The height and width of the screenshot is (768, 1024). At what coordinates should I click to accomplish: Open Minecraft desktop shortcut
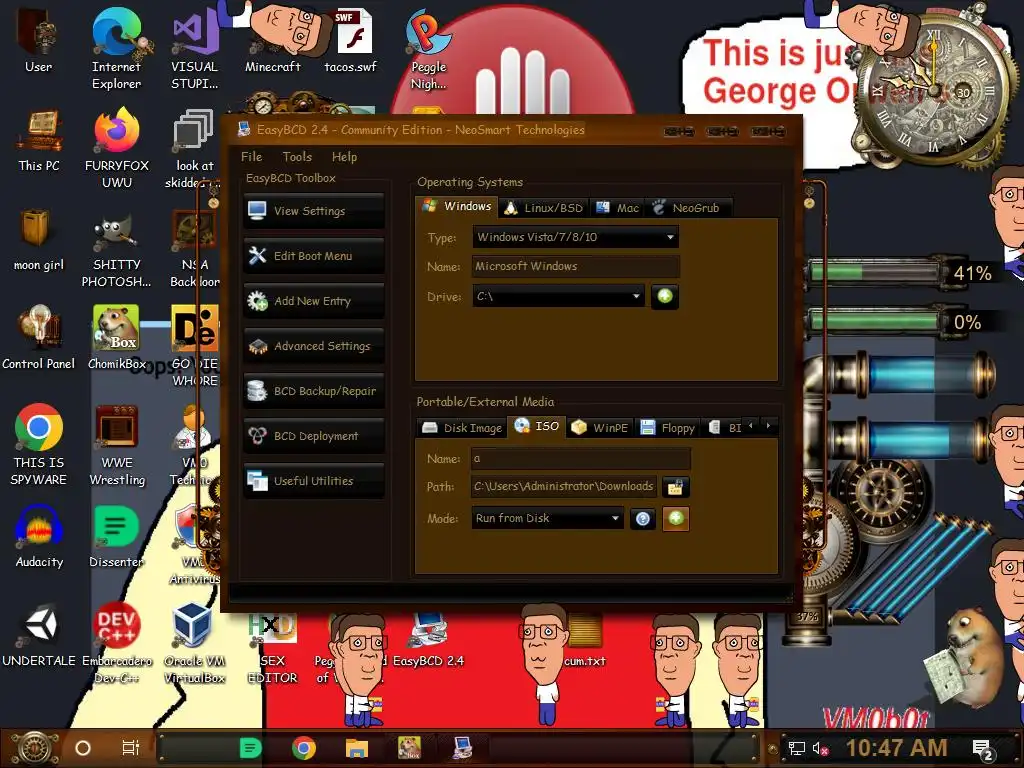point(272,40)
